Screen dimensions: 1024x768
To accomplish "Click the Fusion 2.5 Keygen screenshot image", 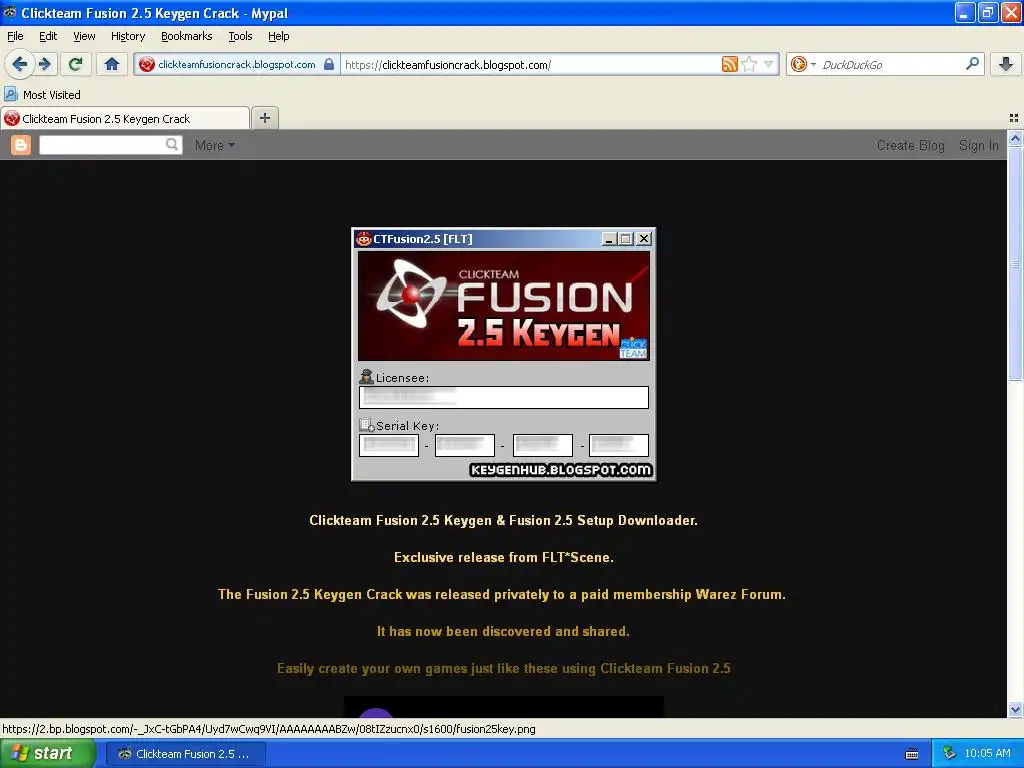I will pyautogui.click(x=504, y=354).
